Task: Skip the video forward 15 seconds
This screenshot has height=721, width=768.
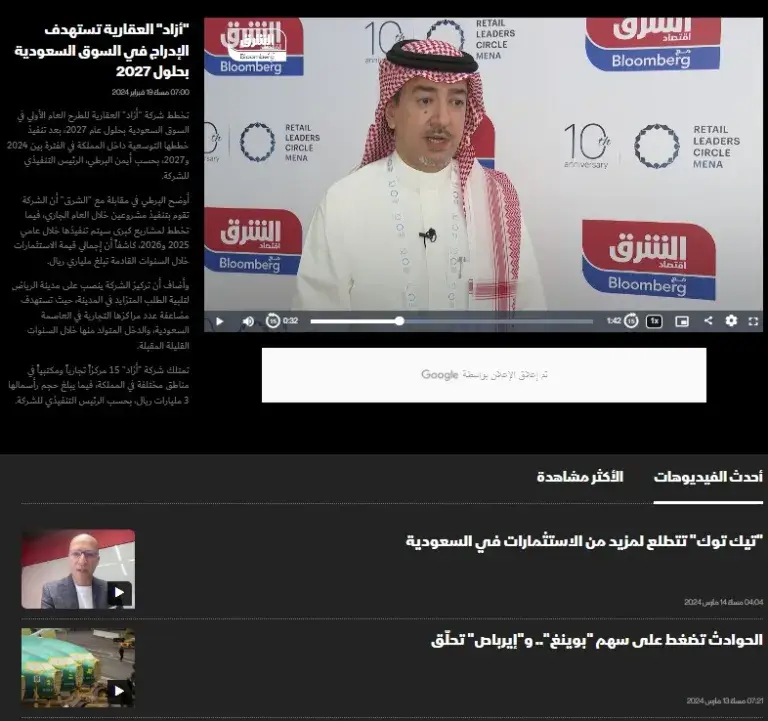Action: pos(631,321)
